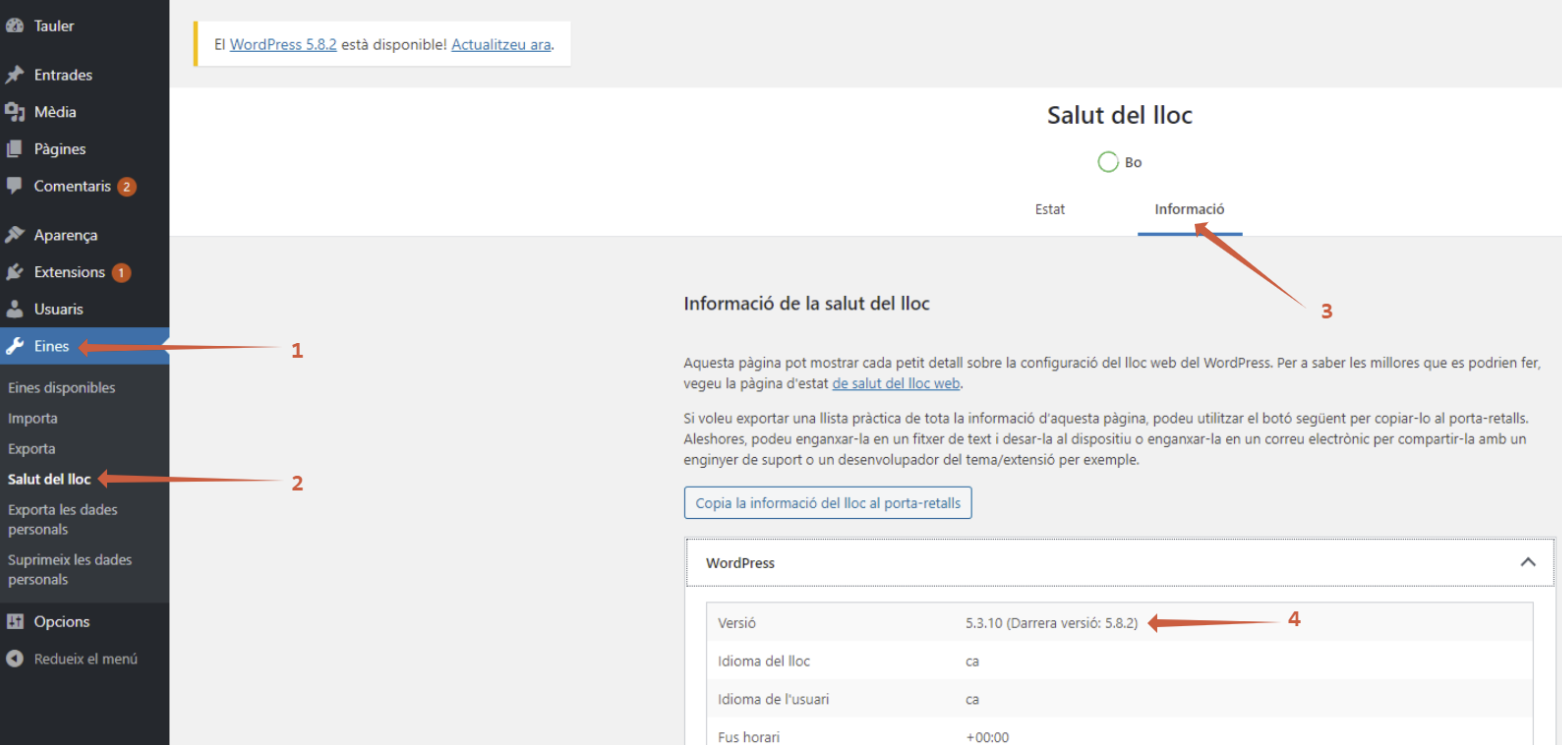The height and width of the screenshot is (745, 1562).
Task: Open Suprimeix les dades personals entry
Action: [70, 570]
